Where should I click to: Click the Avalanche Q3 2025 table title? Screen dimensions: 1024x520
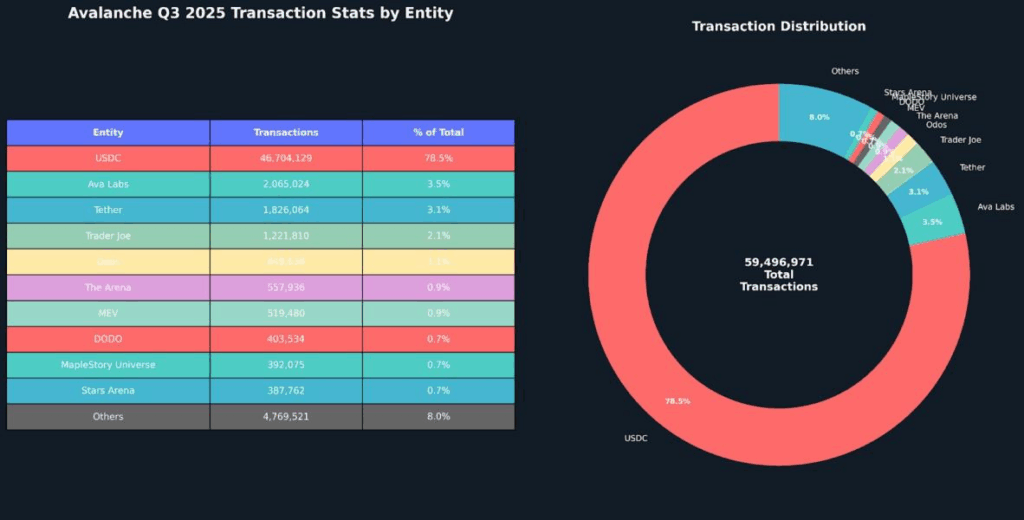pos(260,14)
